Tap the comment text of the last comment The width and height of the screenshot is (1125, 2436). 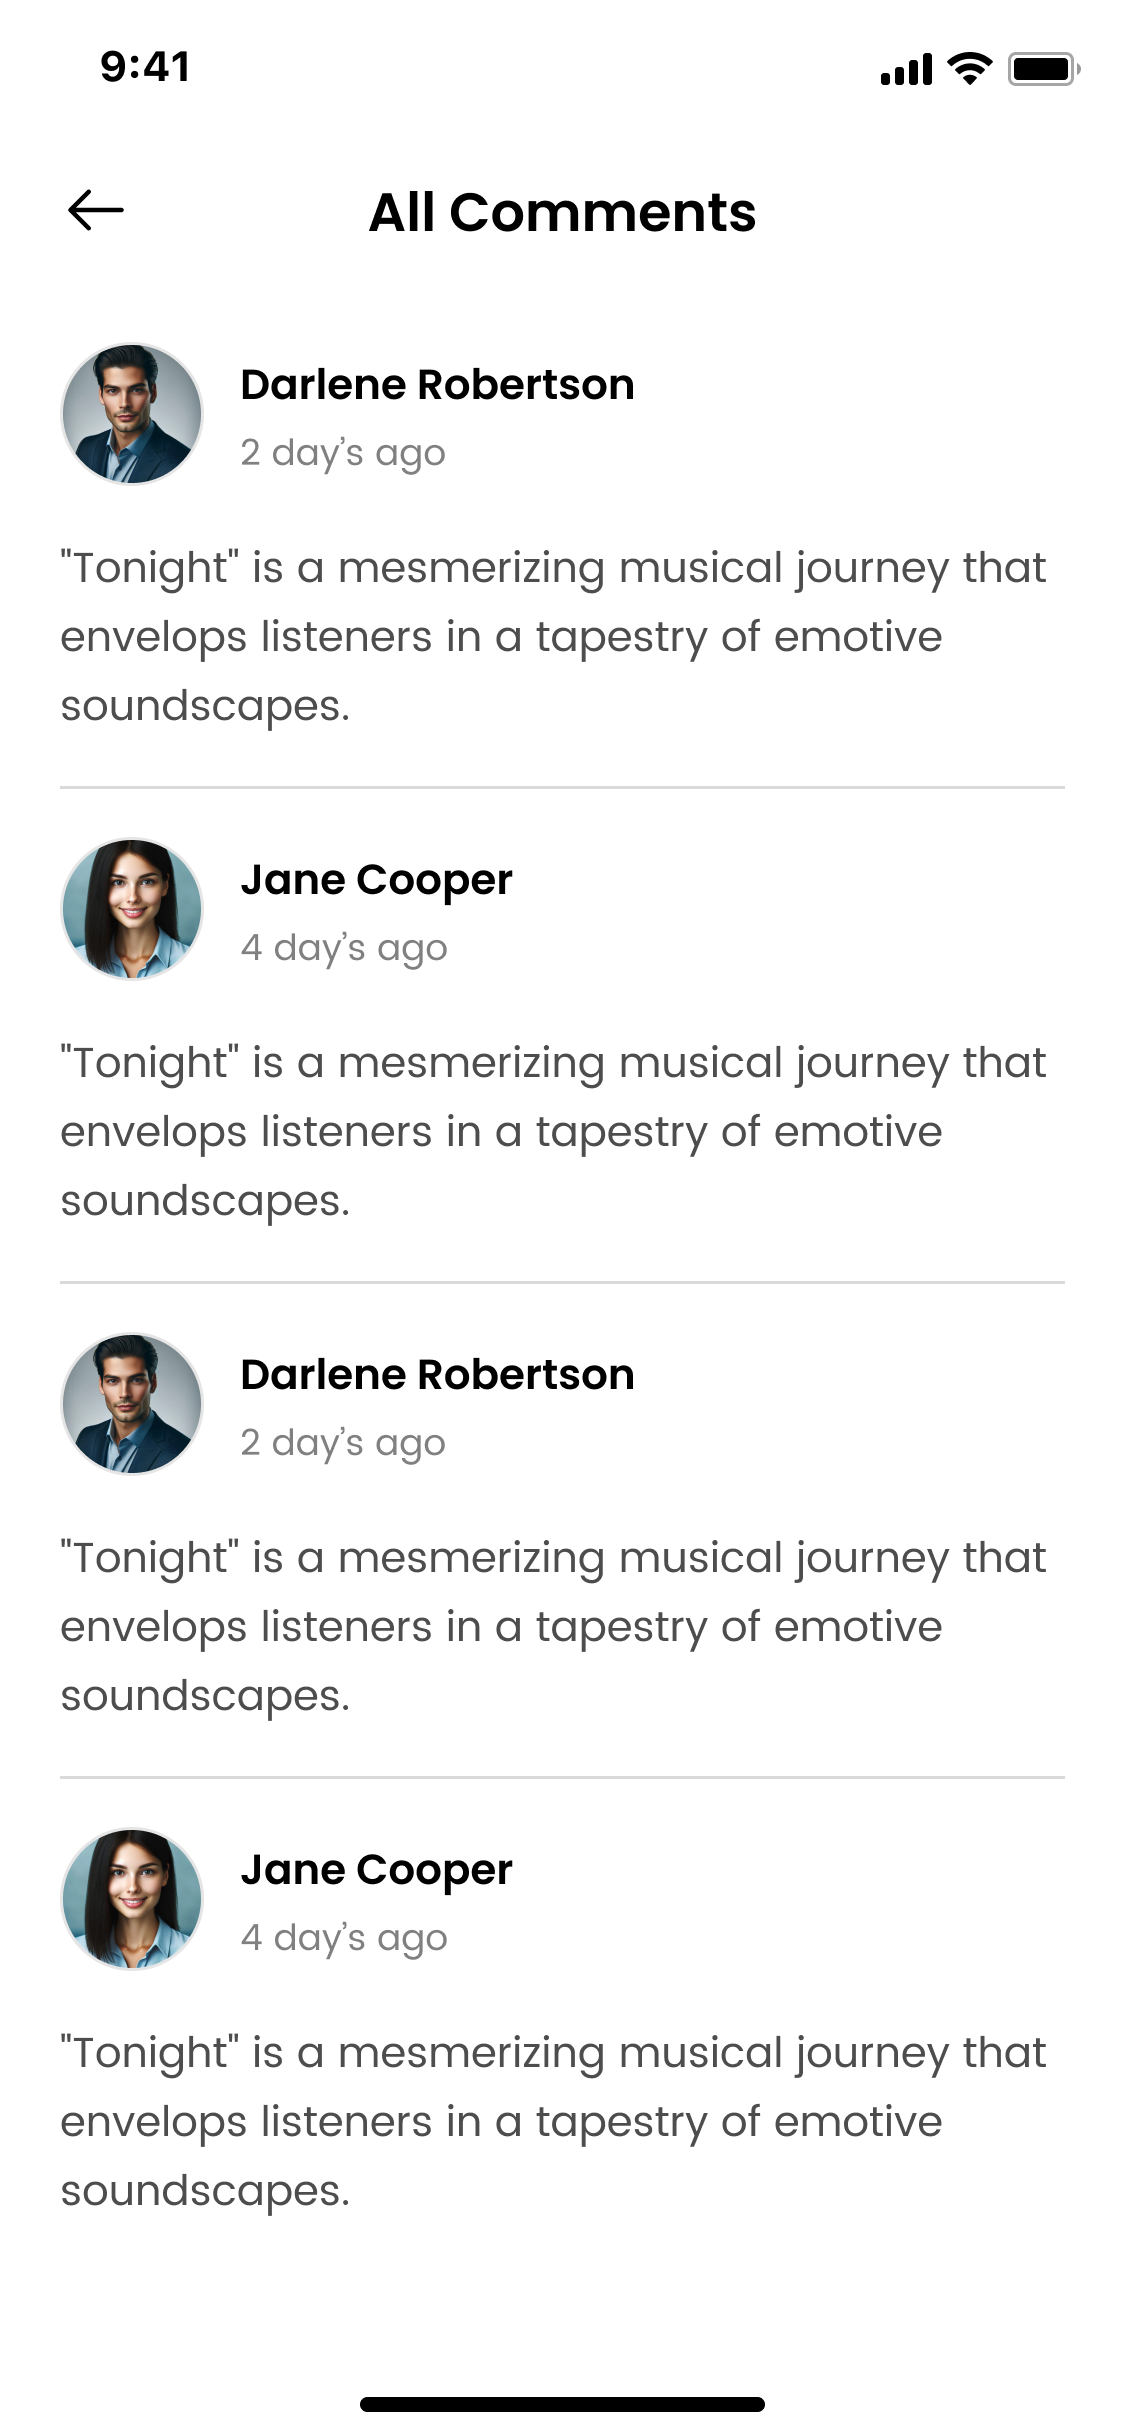tap(553, 2122)
